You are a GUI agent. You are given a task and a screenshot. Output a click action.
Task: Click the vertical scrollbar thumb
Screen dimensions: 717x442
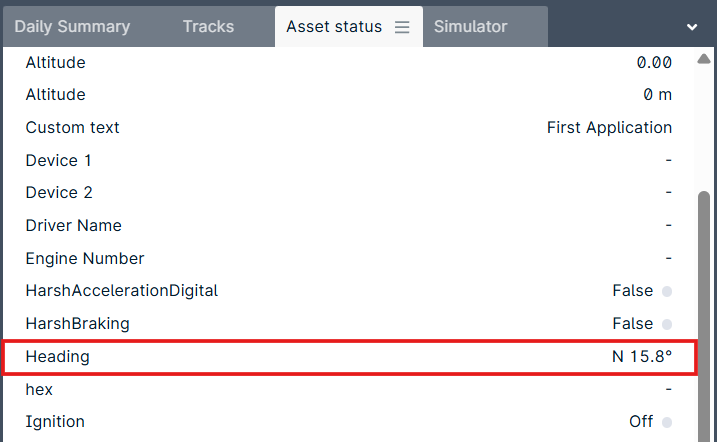point(704,315)
